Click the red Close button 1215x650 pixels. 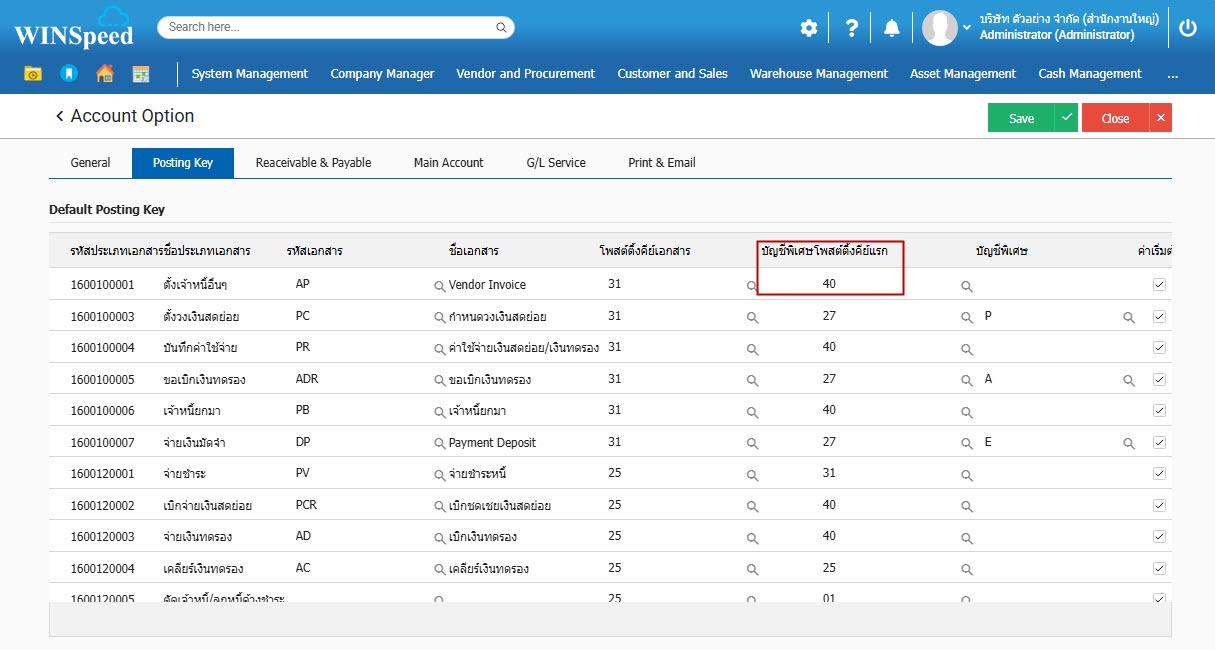(1115, 118)
